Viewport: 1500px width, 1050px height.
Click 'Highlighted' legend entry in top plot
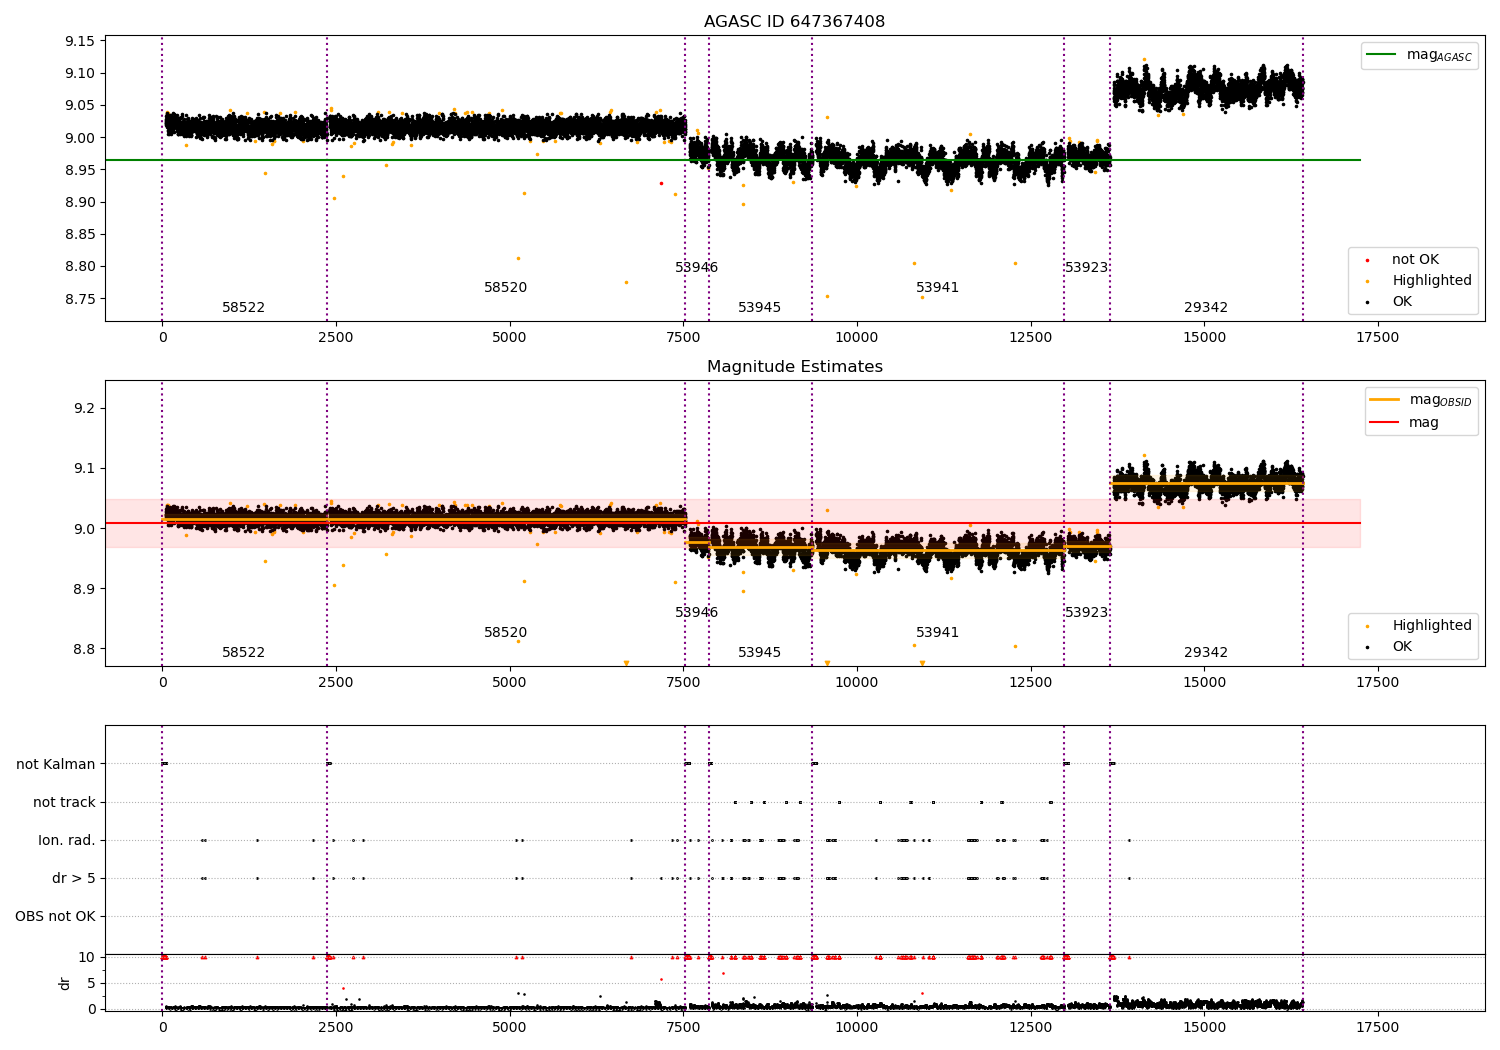point(1421,281)
